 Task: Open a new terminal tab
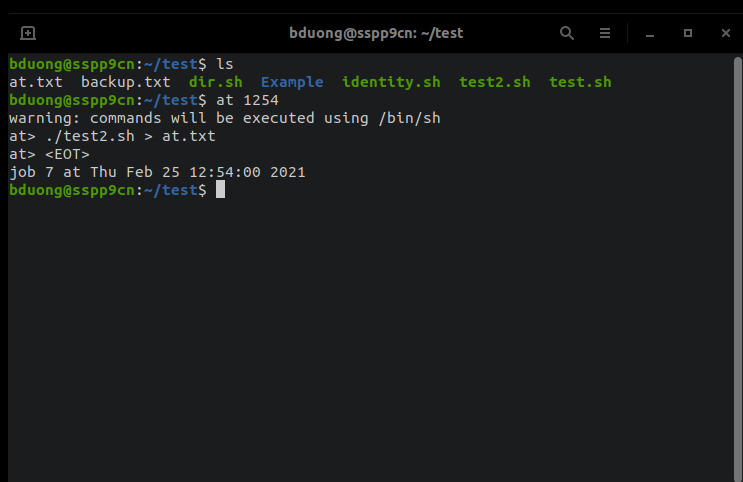click(x=28, y=33)
